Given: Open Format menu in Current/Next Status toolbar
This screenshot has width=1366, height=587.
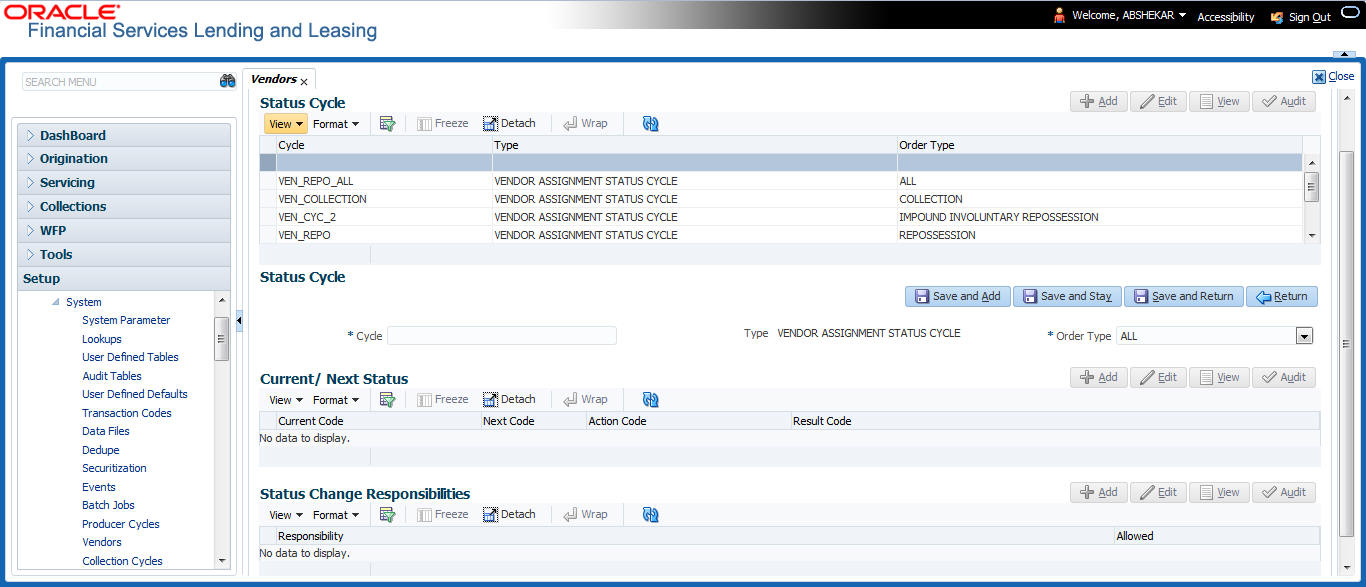Looking at the screenshot, I should (336, 400).
